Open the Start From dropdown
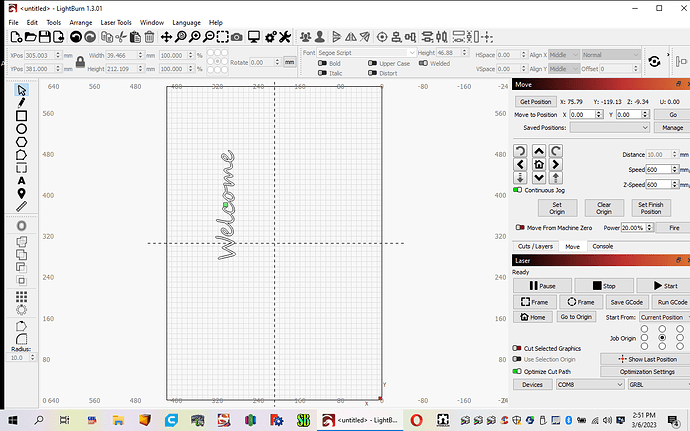This screenshot has width=690, height=431. point(664,317)
